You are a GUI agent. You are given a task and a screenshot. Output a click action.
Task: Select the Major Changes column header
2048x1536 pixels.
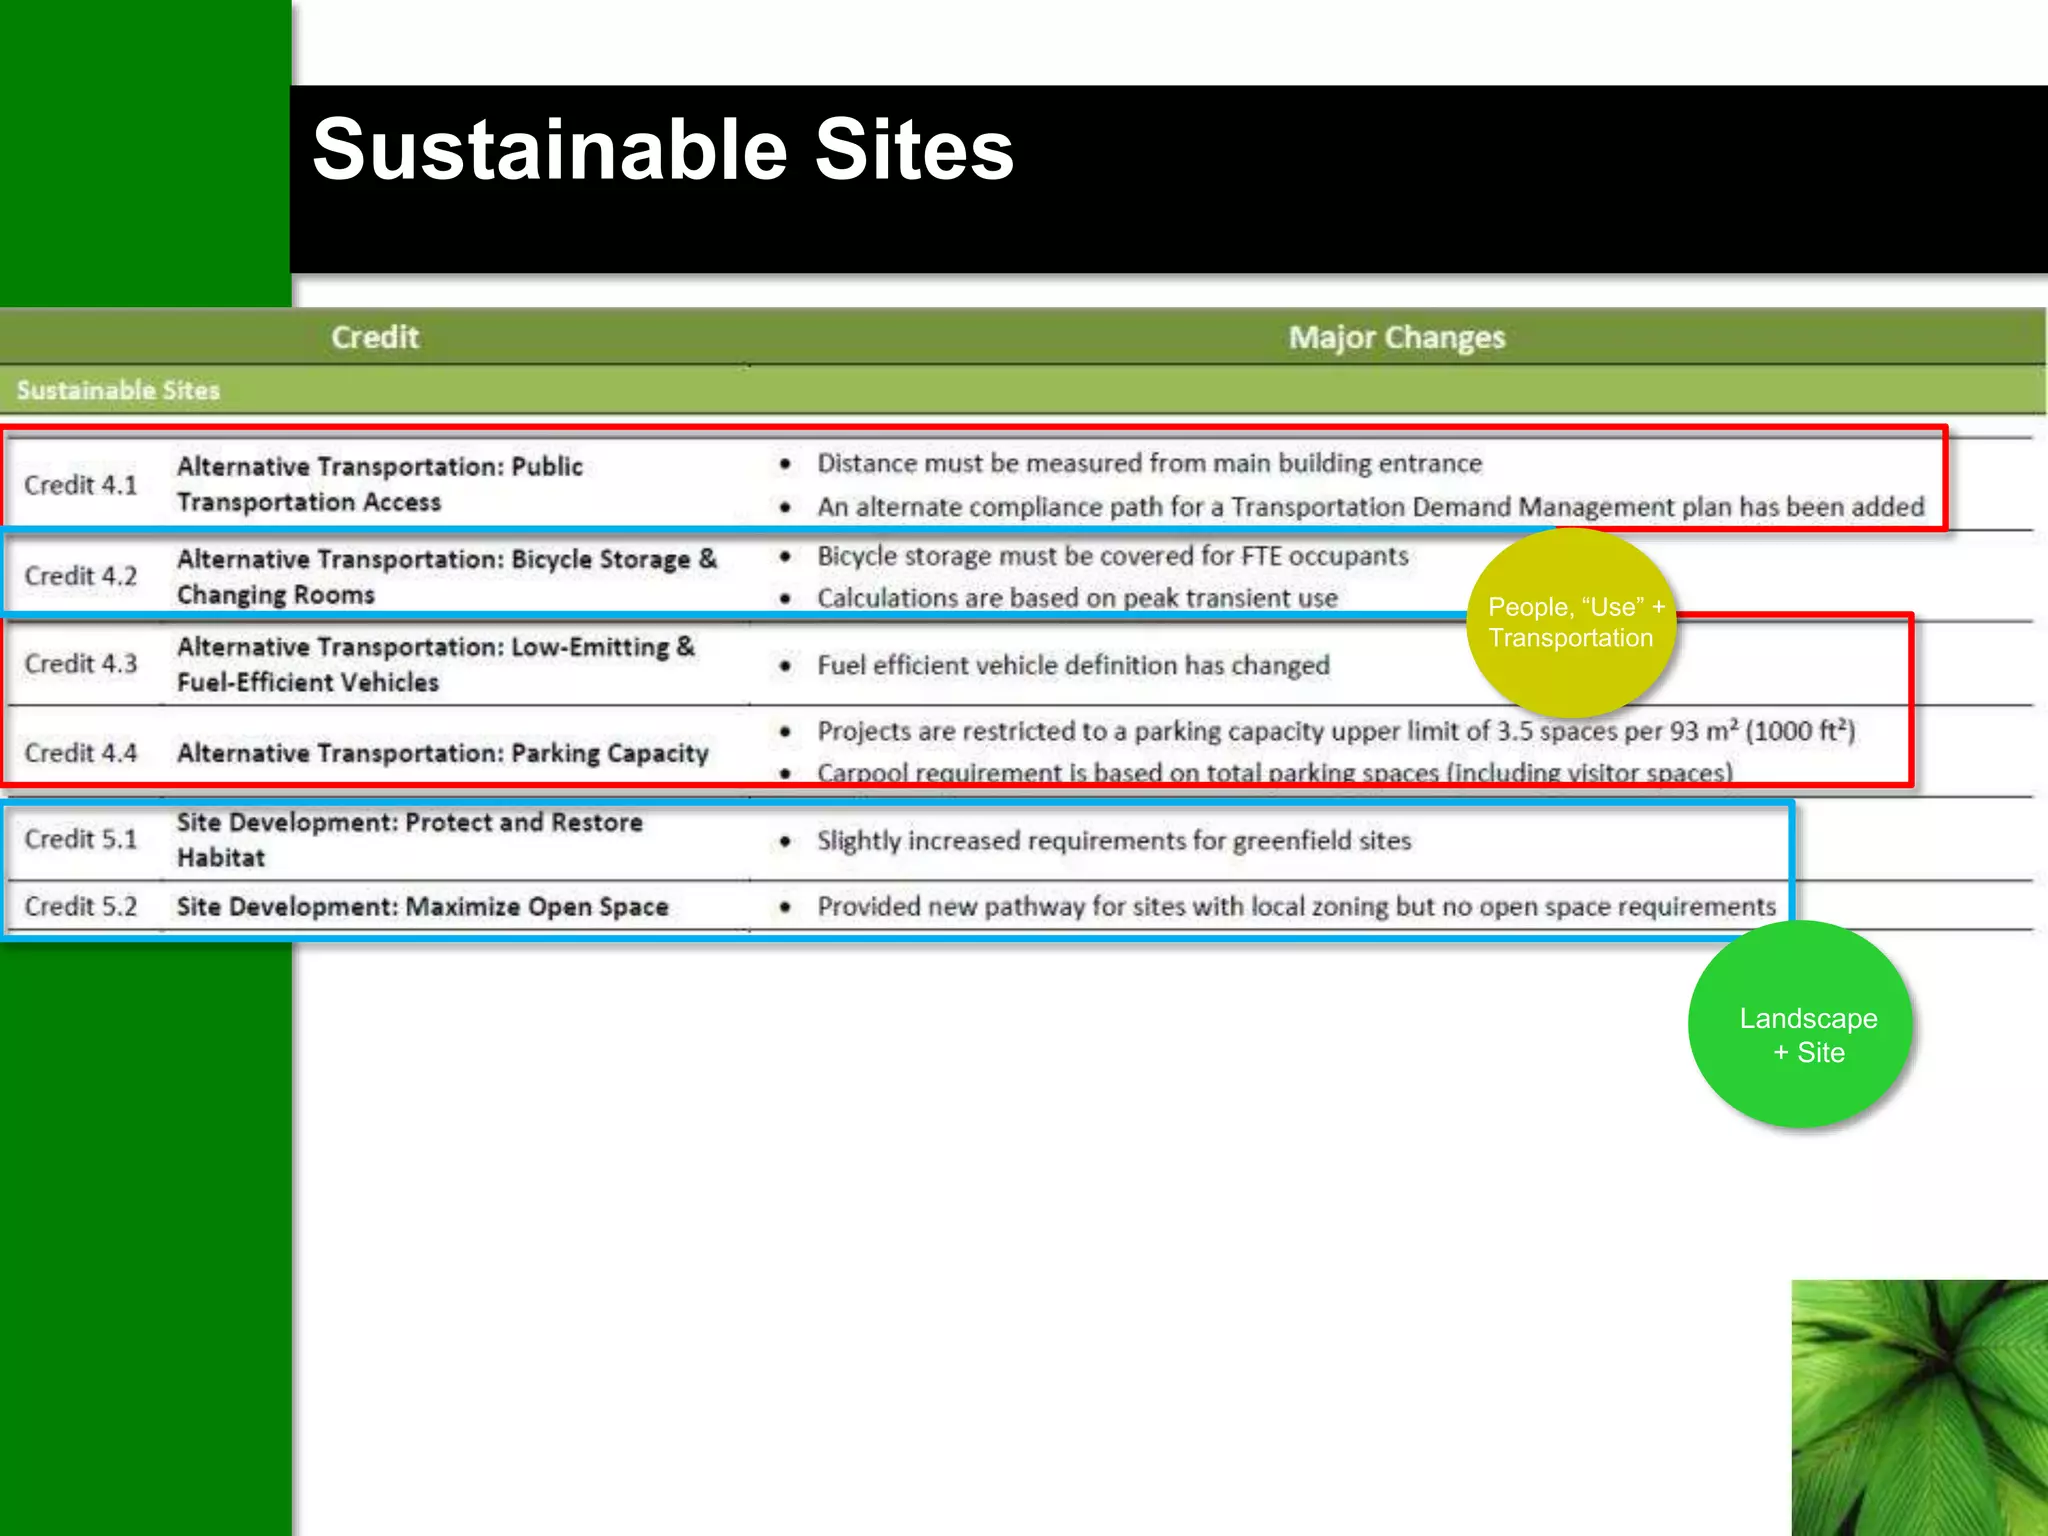[x=1396, y=338]
